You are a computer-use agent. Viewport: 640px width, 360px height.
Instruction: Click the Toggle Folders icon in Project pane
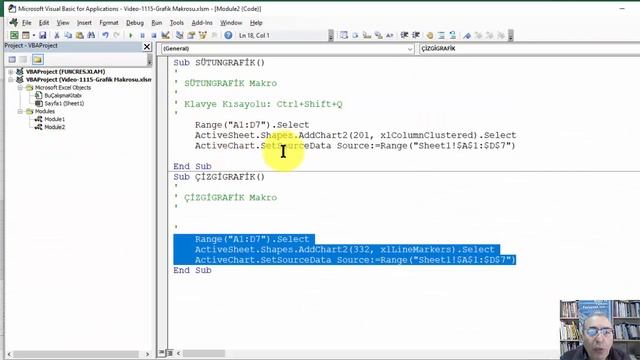coord(38,60)
